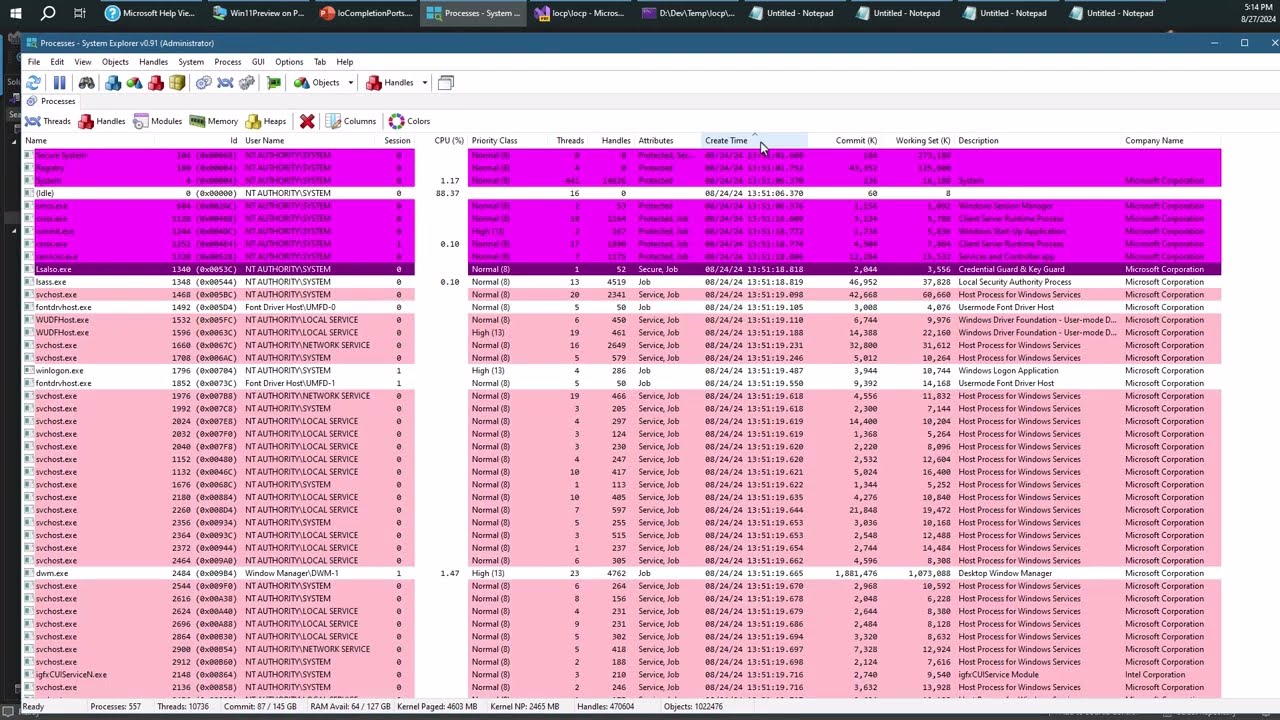
Task: Click the Handles: 470604 status bar entry
Action: point(606,707)
